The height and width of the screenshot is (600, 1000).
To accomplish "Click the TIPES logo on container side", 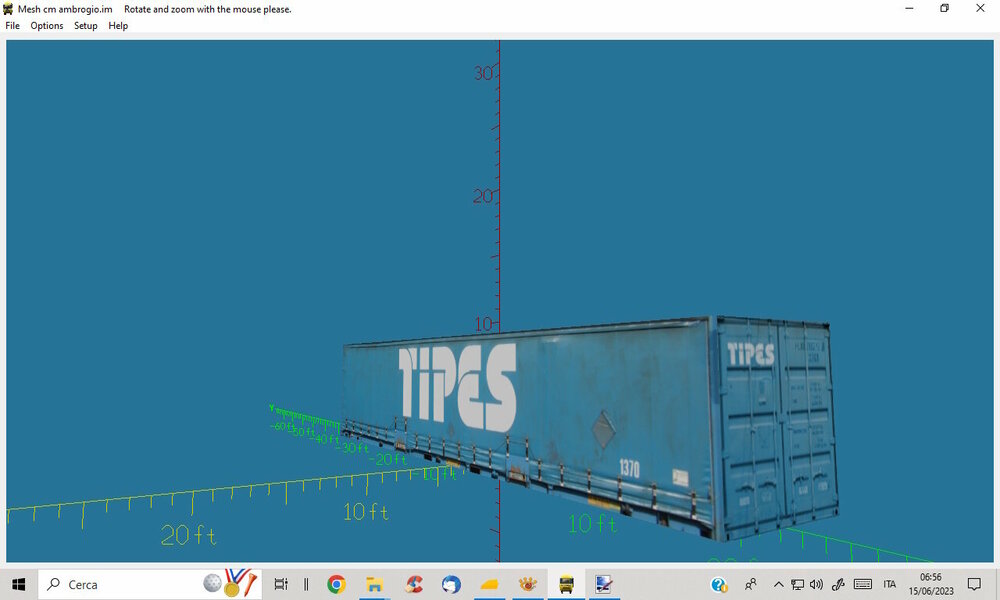I will click(457, 387).
